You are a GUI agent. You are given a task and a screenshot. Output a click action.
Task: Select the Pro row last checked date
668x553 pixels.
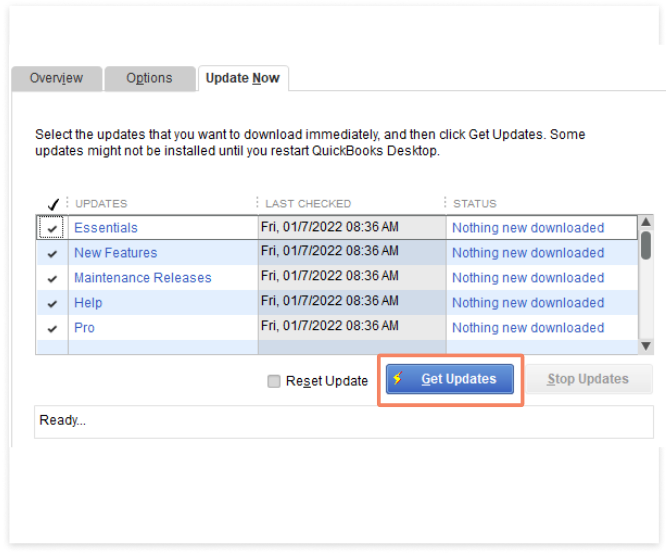[x=352, y=327]
